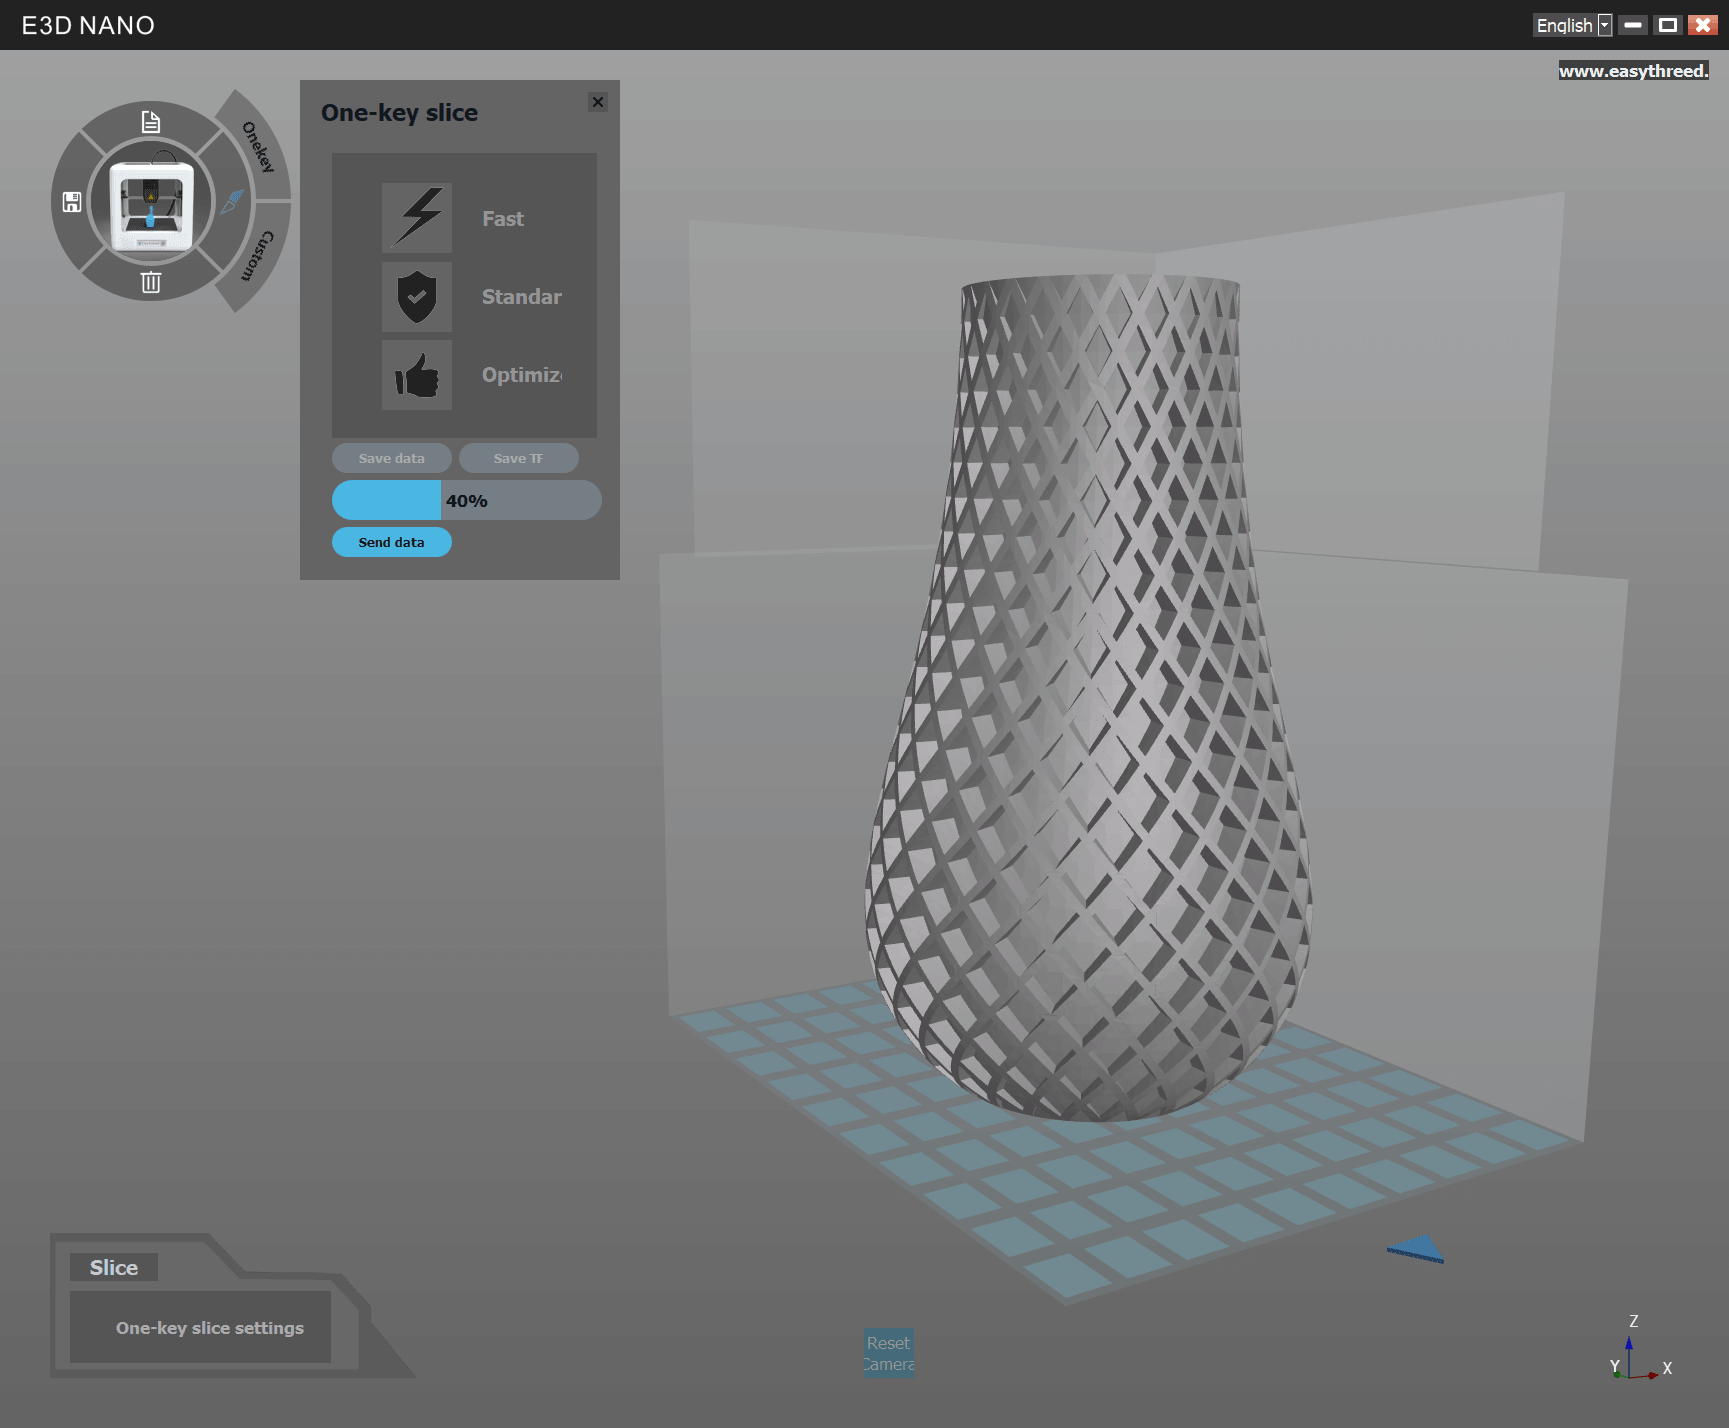This screenshot has height=1428, width=1729.
Task: Click the blue slice knife icon
Action: point(232,201)
